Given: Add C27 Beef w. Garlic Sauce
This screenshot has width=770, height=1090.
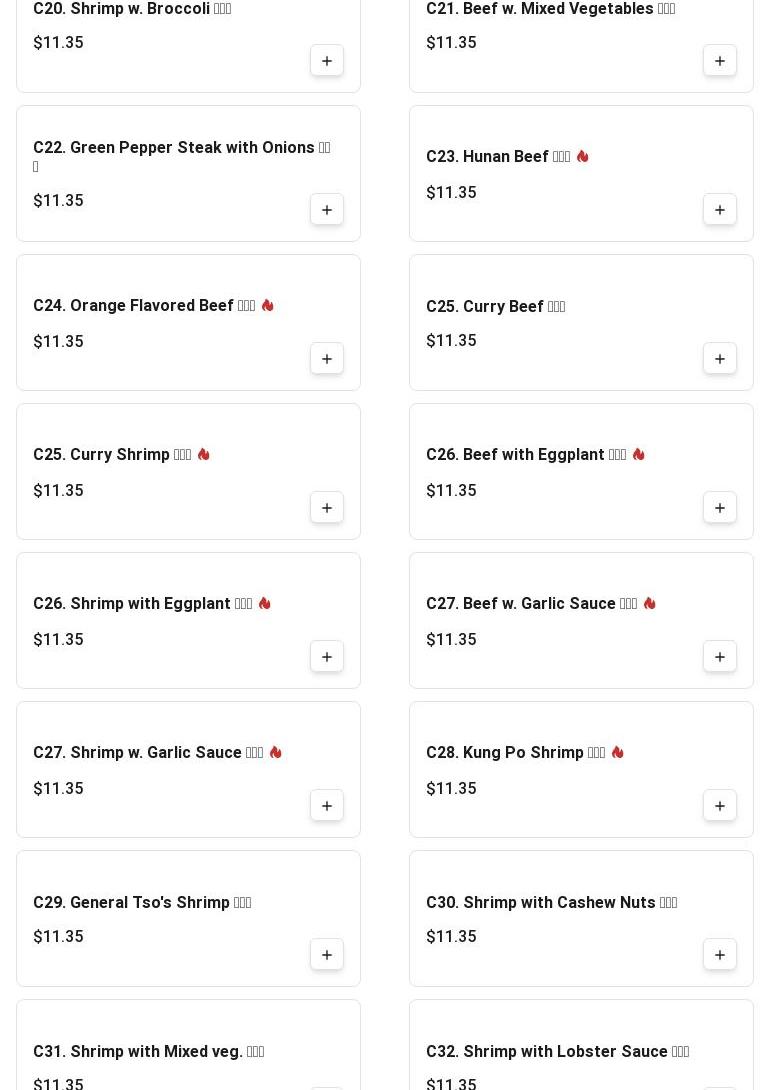Looking at the screenshot, I should [x=720, y=657].
